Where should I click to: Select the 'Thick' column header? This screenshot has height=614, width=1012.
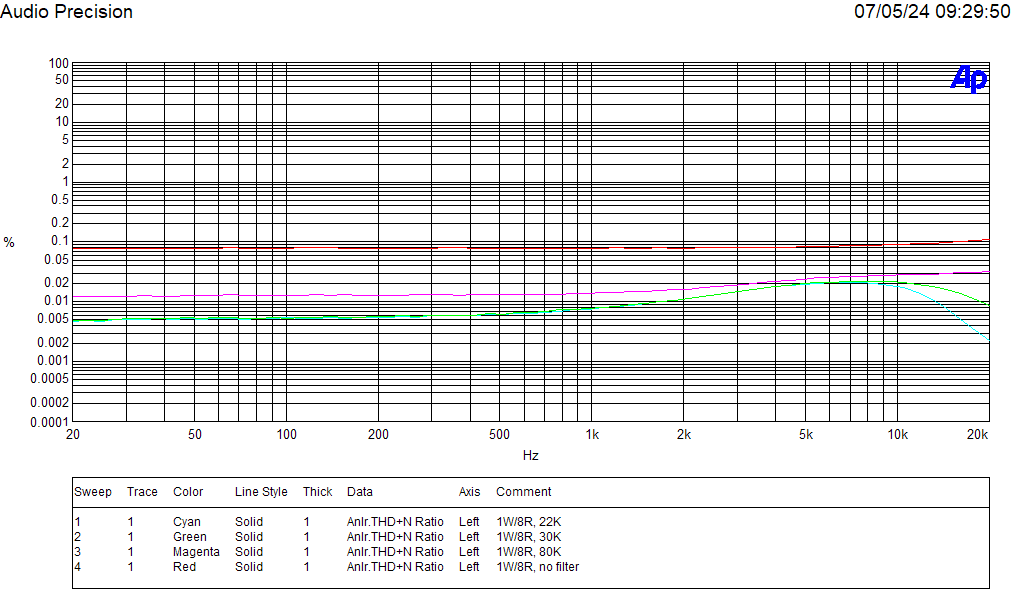tap(318, 492)
